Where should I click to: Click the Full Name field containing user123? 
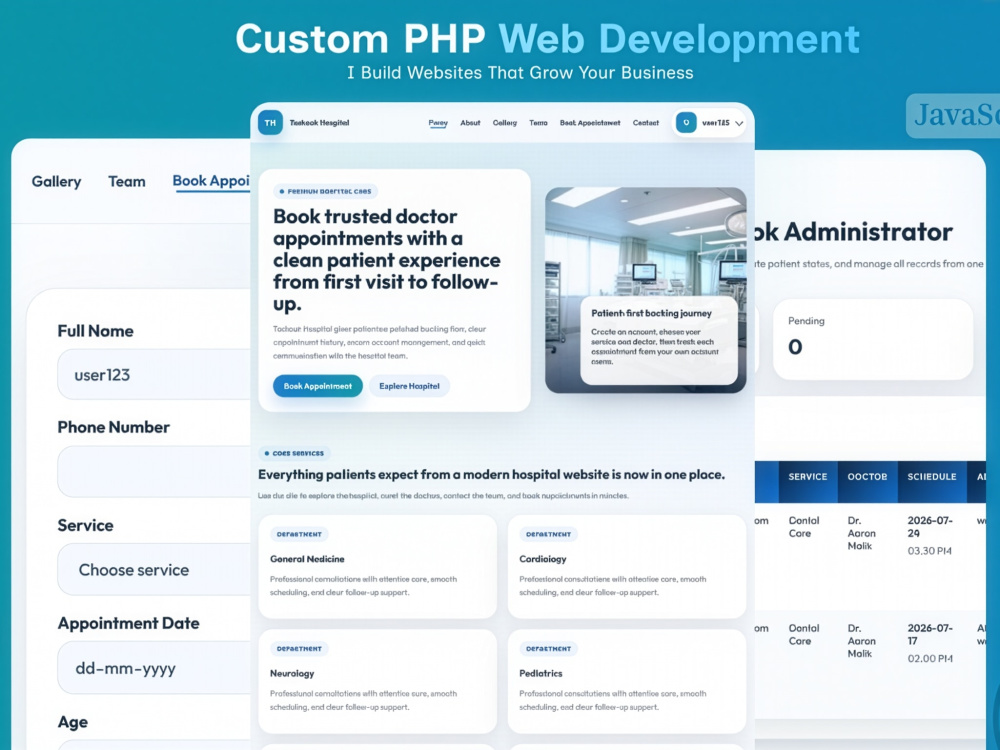[x=154, y=375]
